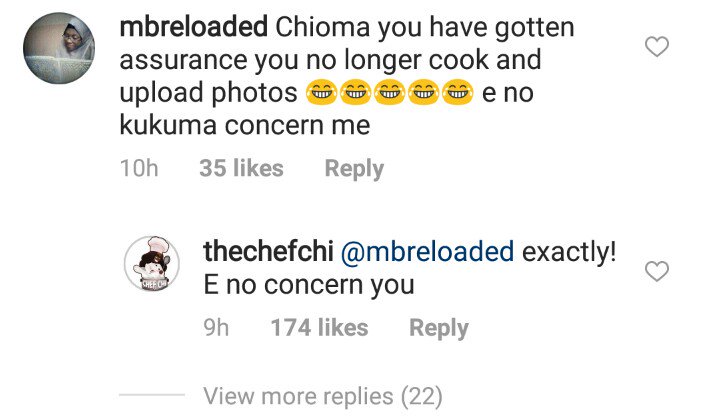Tap the heart beside thechefchi's reply
713x420 pixels.
[656, 272]
